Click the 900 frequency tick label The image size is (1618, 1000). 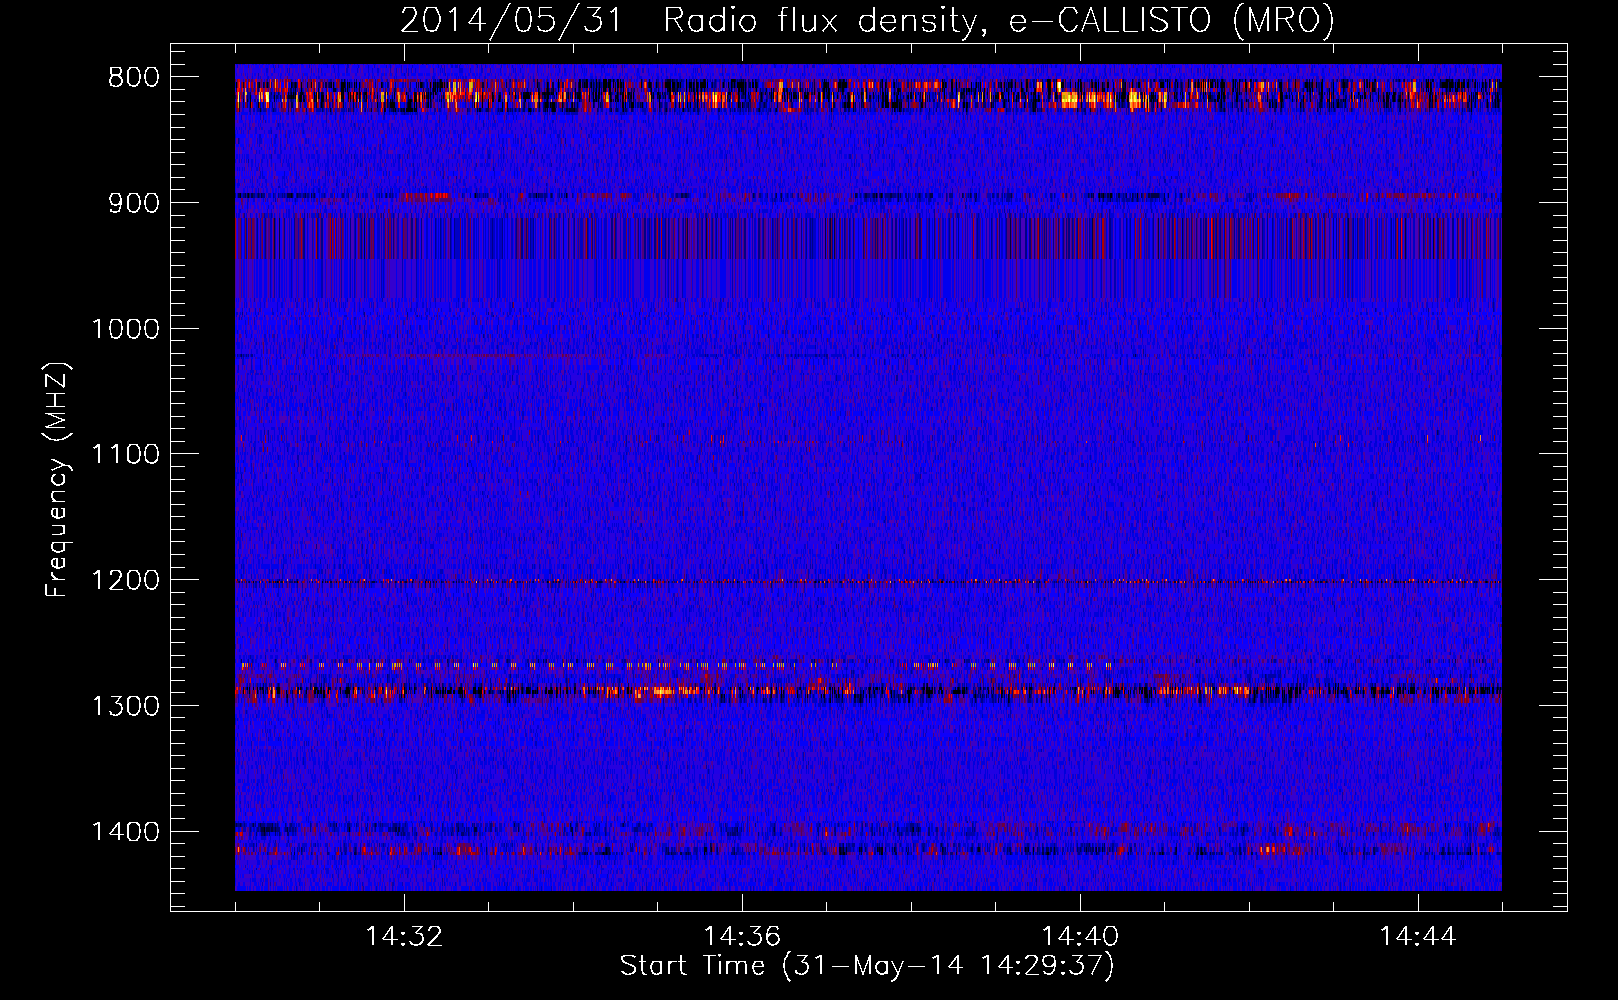[134, 203]
